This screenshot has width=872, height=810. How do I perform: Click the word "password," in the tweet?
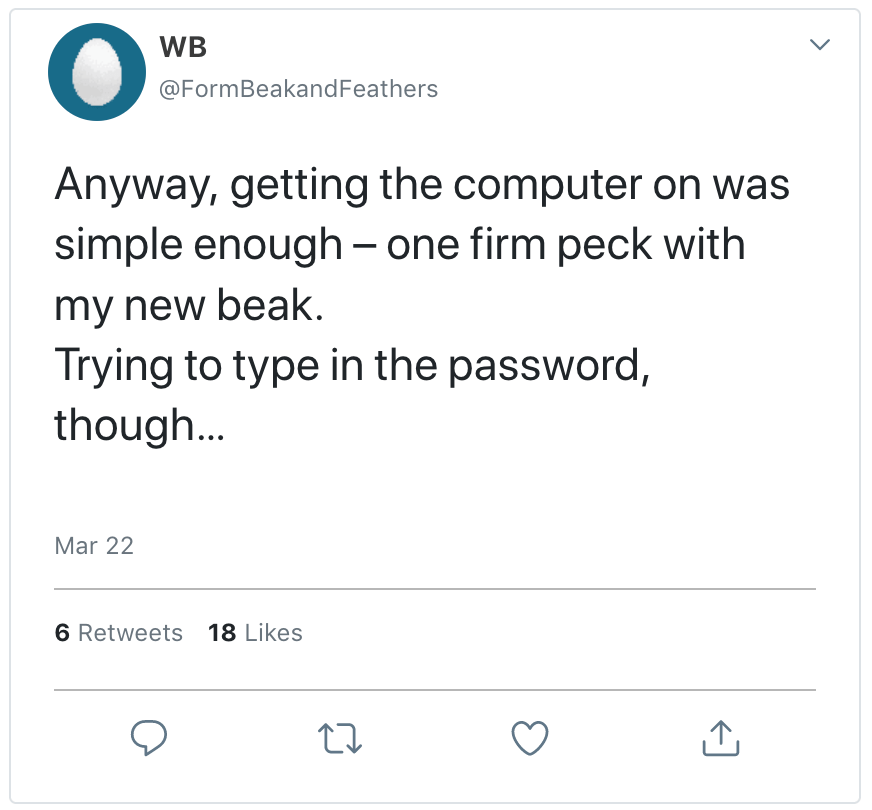pos(547,365)
